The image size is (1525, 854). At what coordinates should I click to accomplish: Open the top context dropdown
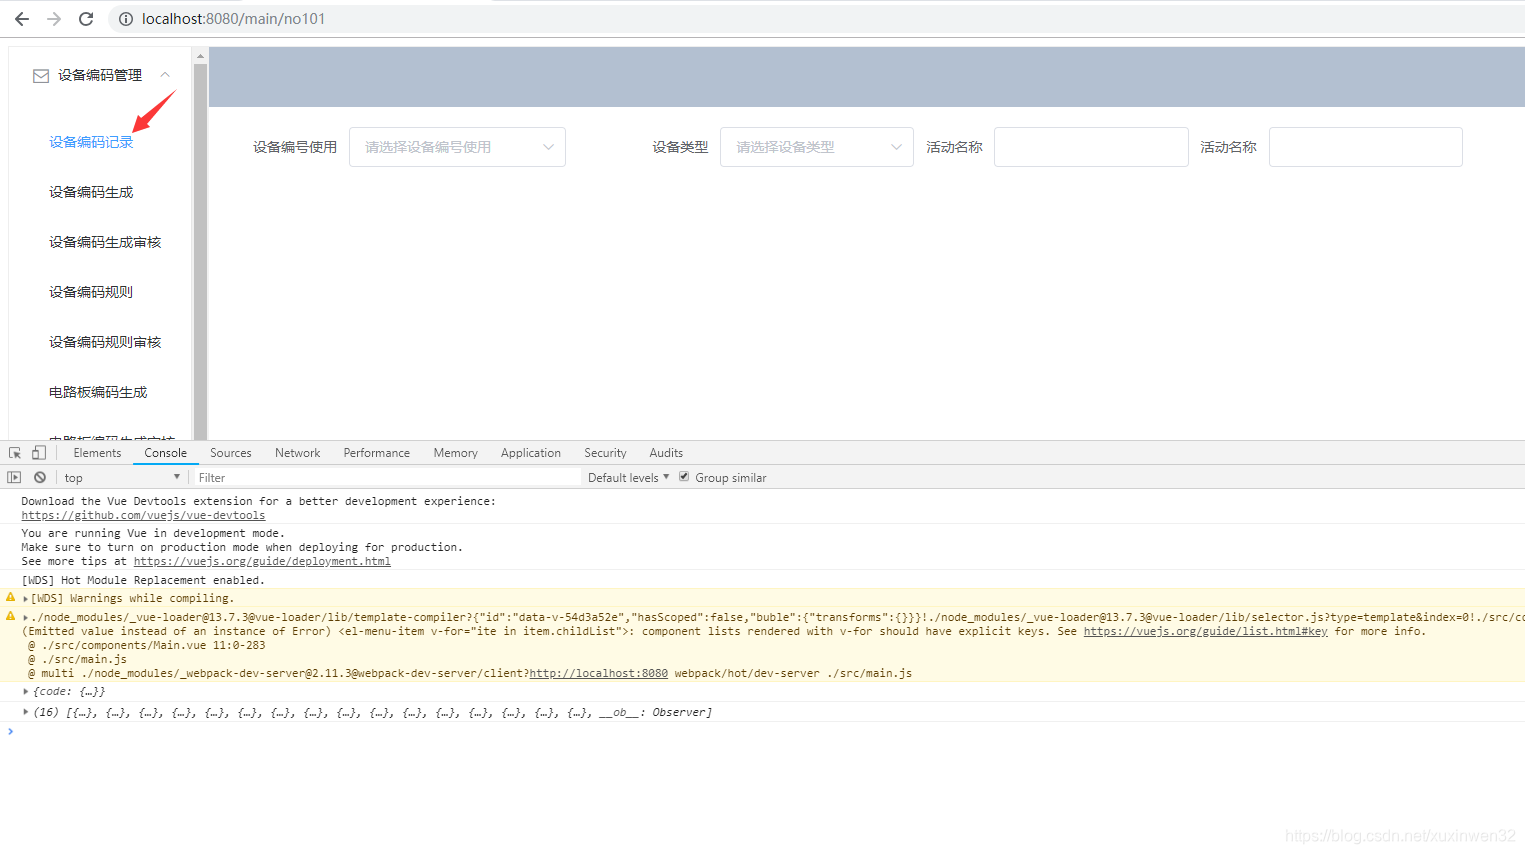pos(122,478)
